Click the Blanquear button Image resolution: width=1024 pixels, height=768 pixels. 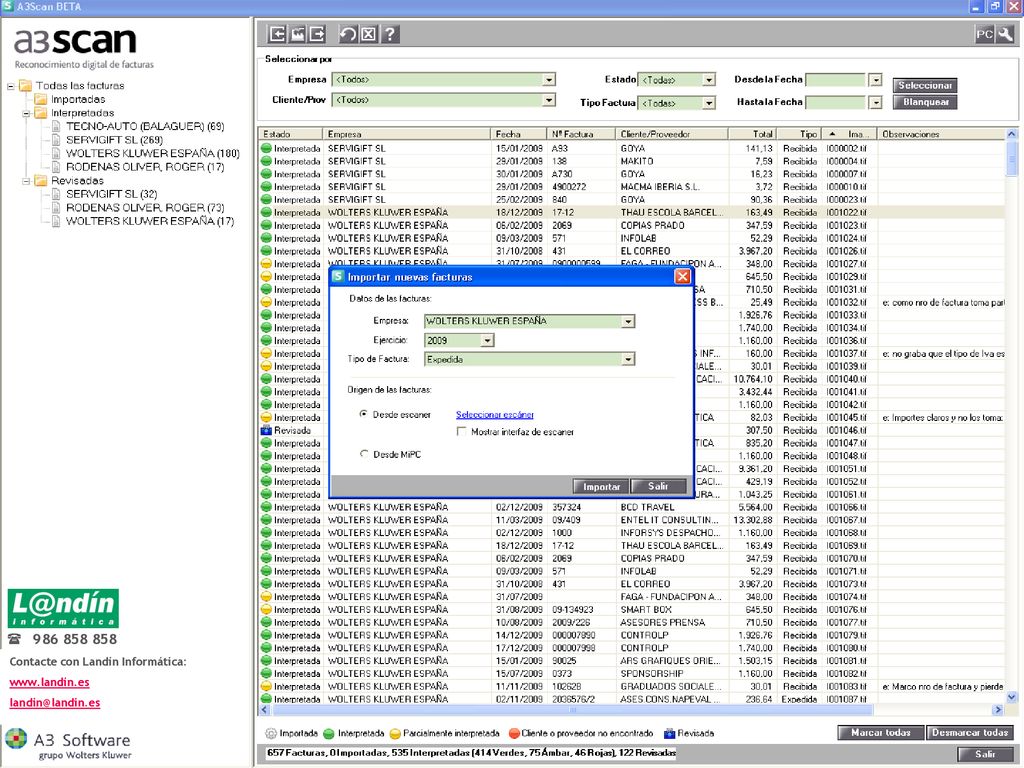click(x=925, y=102)
